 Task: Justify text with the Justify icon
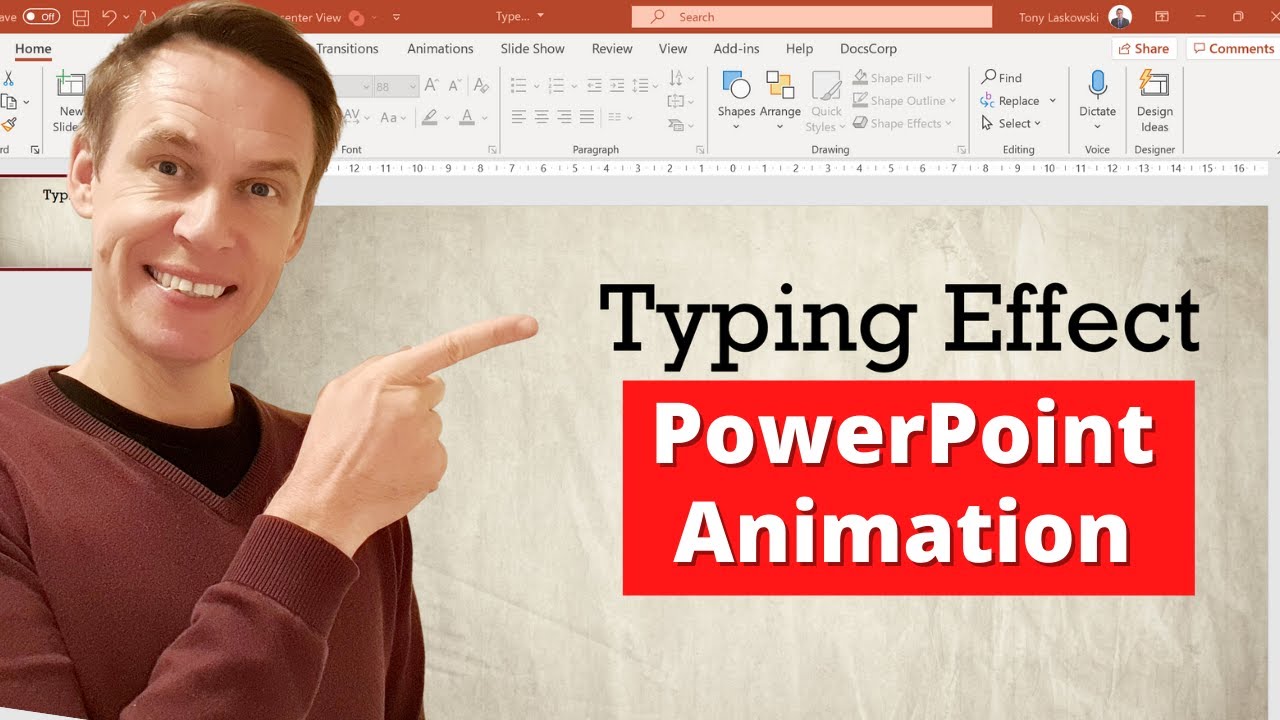pos(587,117)
